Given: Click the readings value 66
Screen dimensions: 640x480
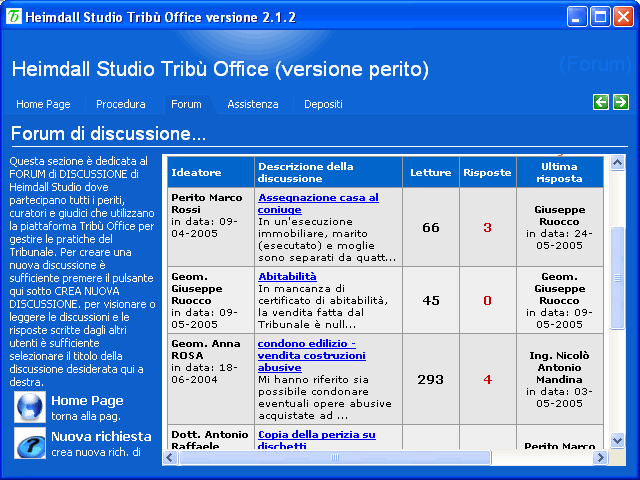Looking at the screenshot, I should [431, 228].
